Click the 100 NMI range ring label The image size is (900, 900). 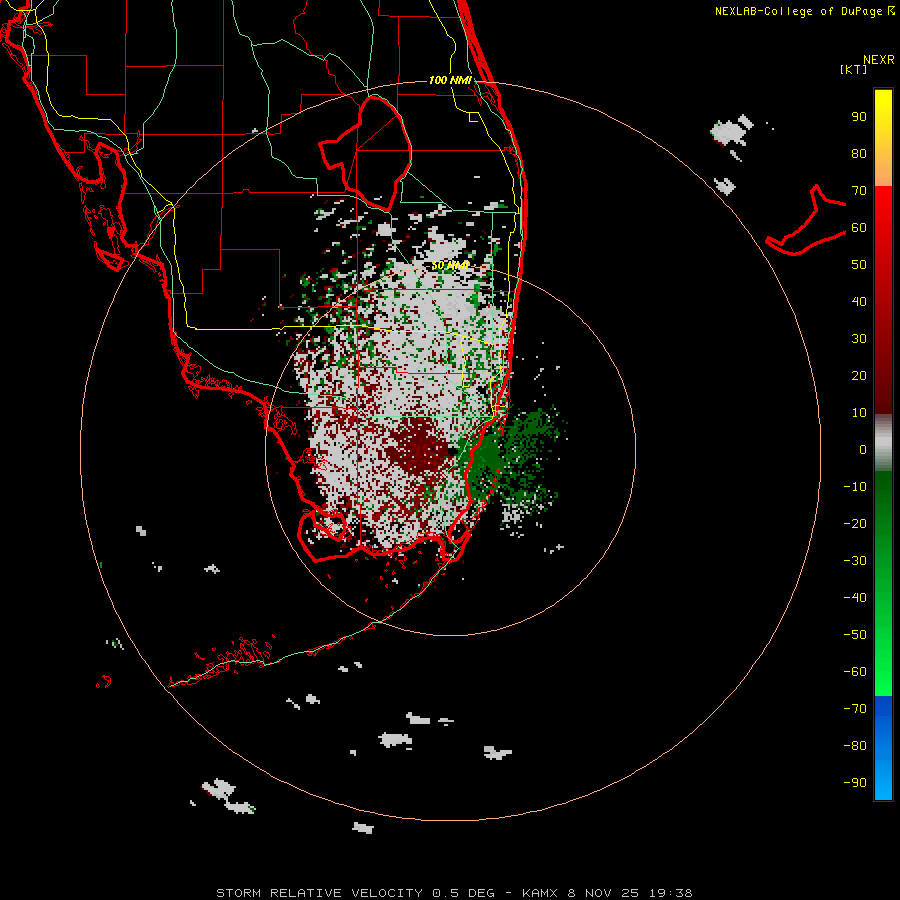click(450, 80)
